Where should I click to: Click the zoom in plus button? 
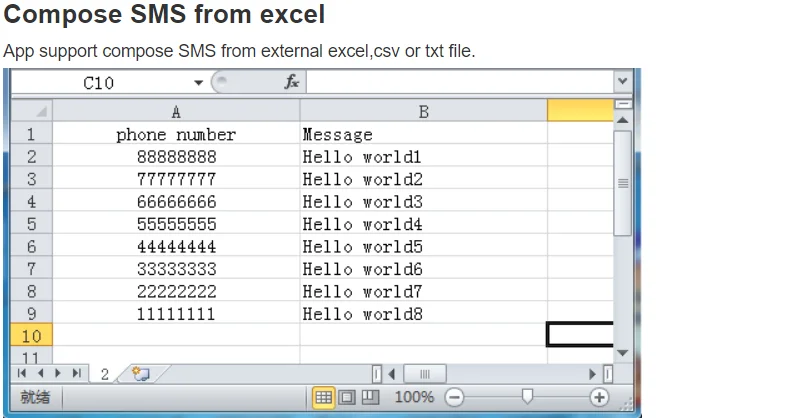tap(599, 397)
